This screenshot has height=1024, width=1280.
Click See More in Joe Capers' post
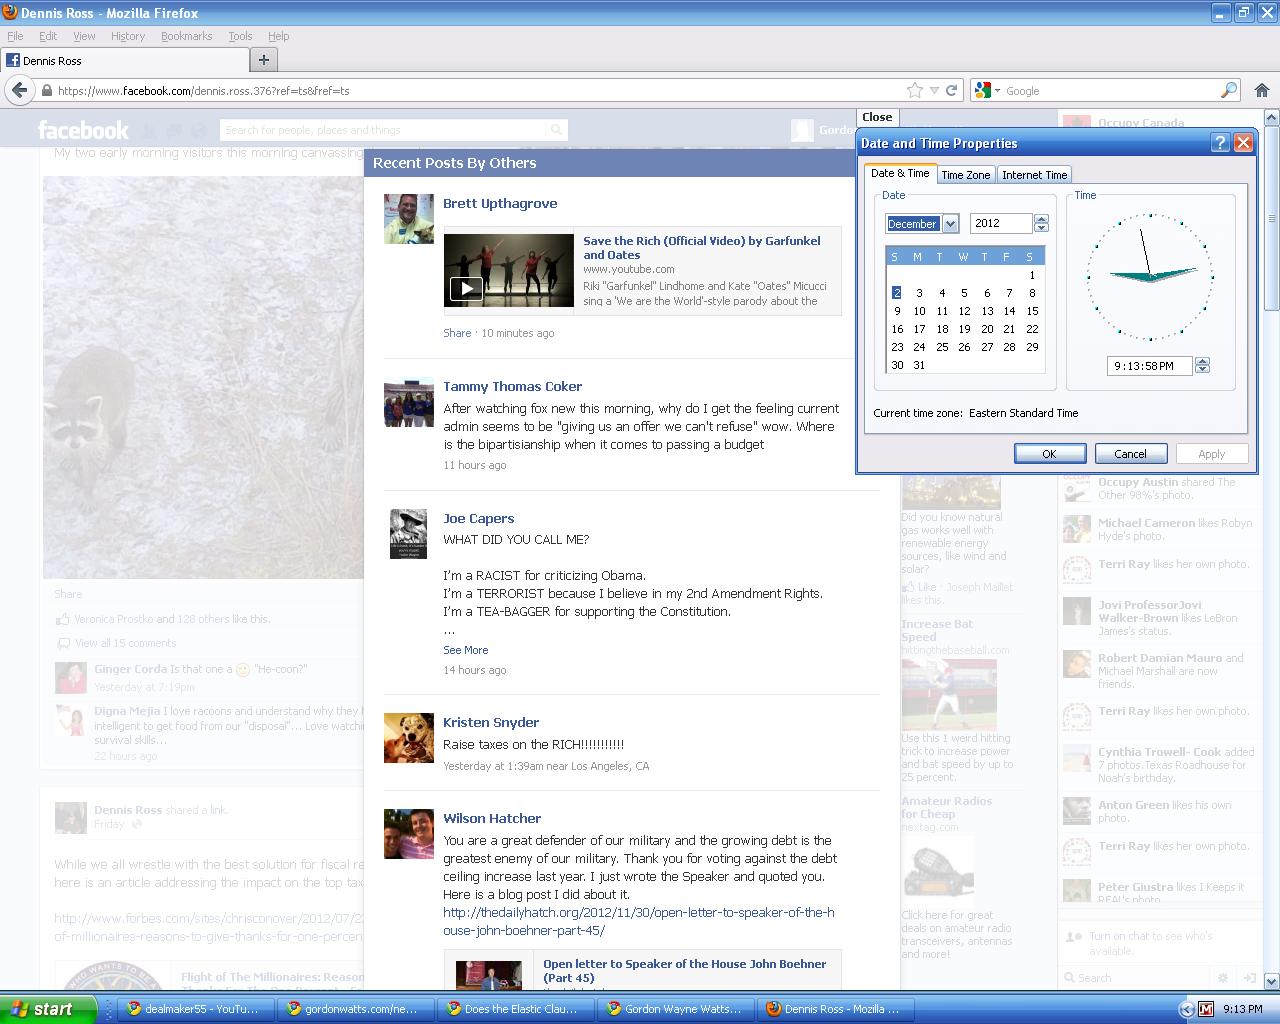click(466, 650)
